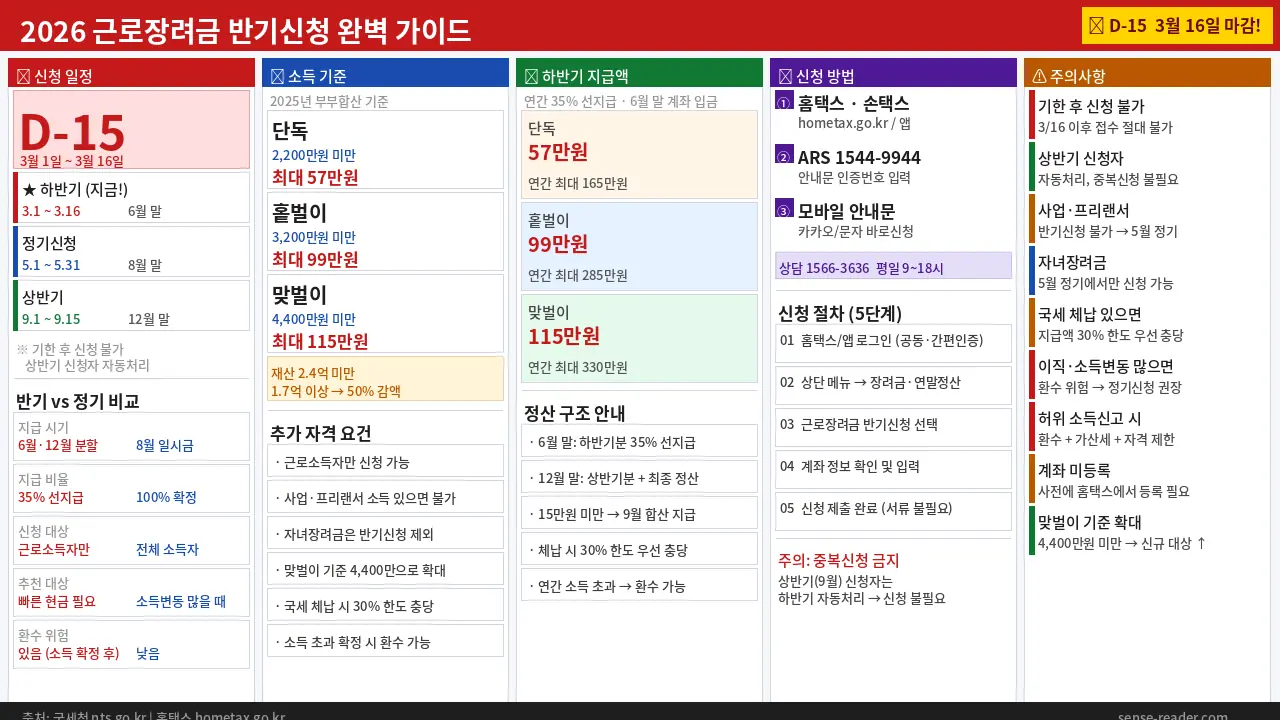Select step 05 신청 제출 완료
Viewport: 1280px width, 720px height.
click(893, 509)
